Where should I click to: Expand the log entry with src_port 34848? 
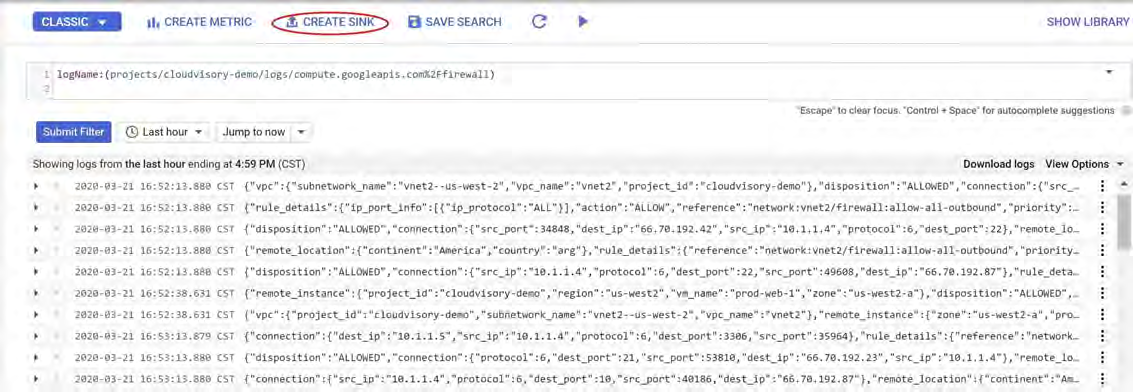[36, 229]
